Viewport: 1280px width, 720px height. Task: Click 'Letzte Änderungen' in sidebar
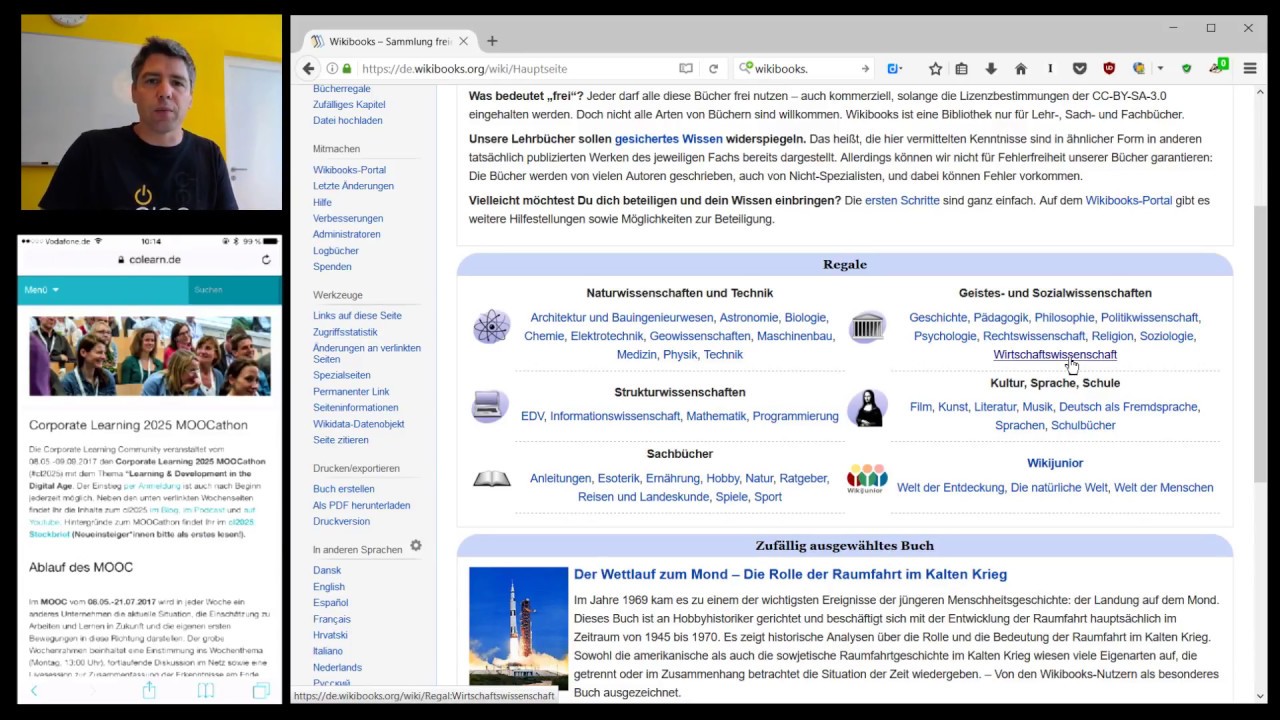[x=353, y=186]
